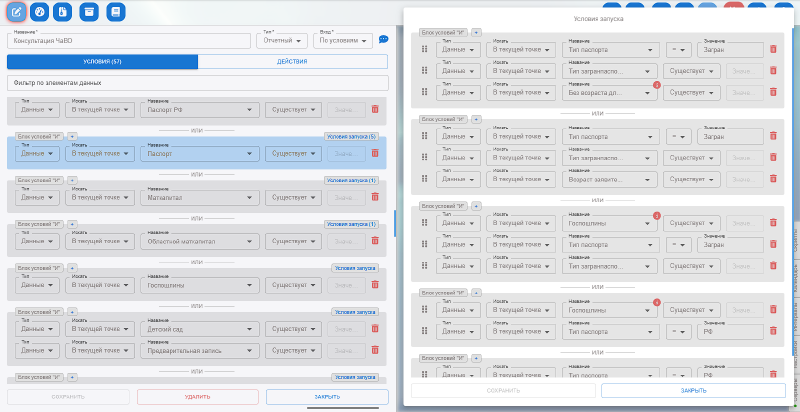Switch to the УСЛОВИЯ (57) tab
800x412 pixels.
click(102, 62)
